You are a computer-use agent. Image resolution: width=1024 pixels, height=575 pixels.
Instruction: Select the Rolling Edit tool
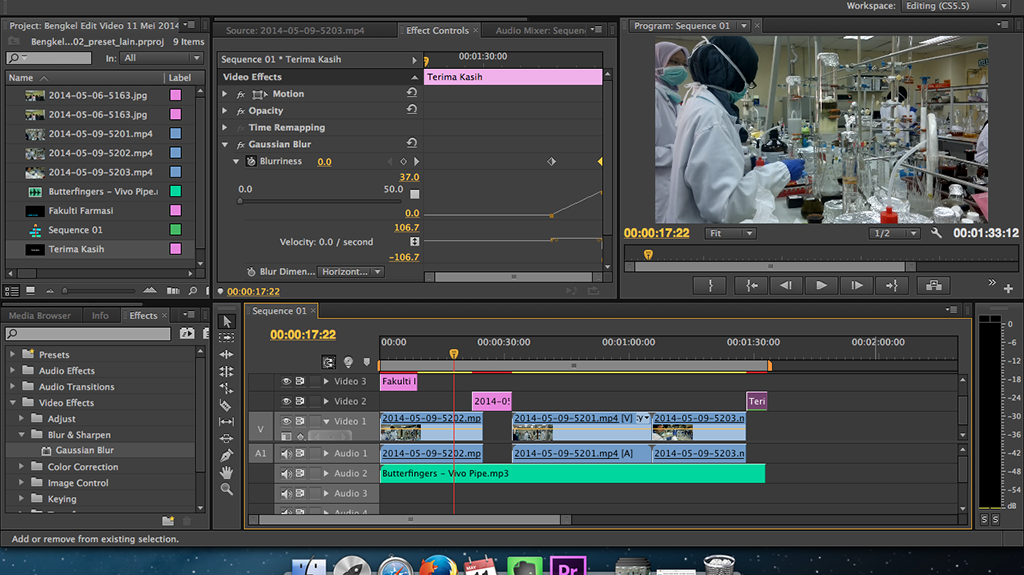(227, 371)
